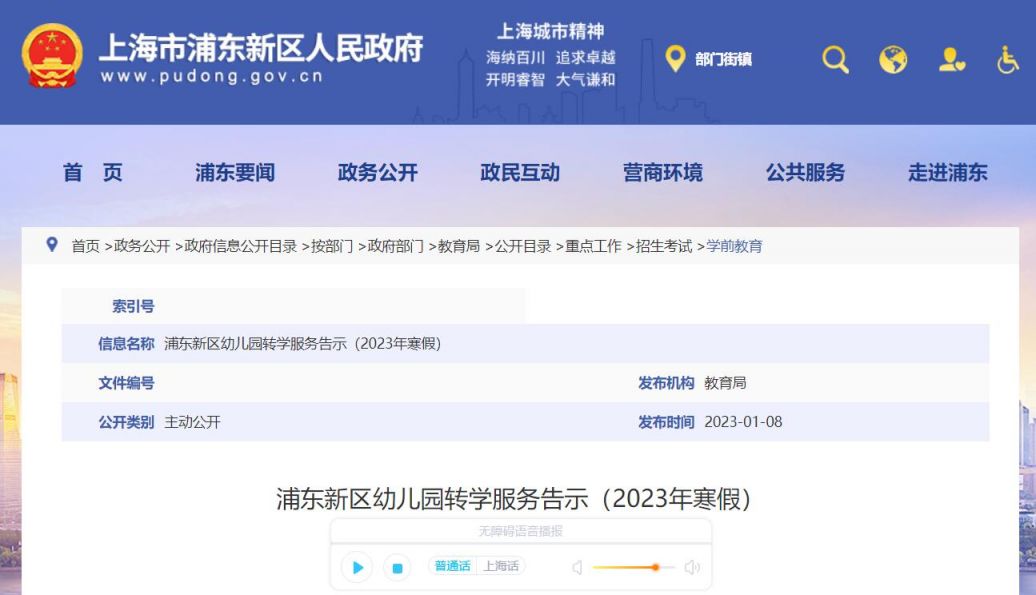
Task: Toggle the 无障碍语音播报 panel
Action: [518, 531]
